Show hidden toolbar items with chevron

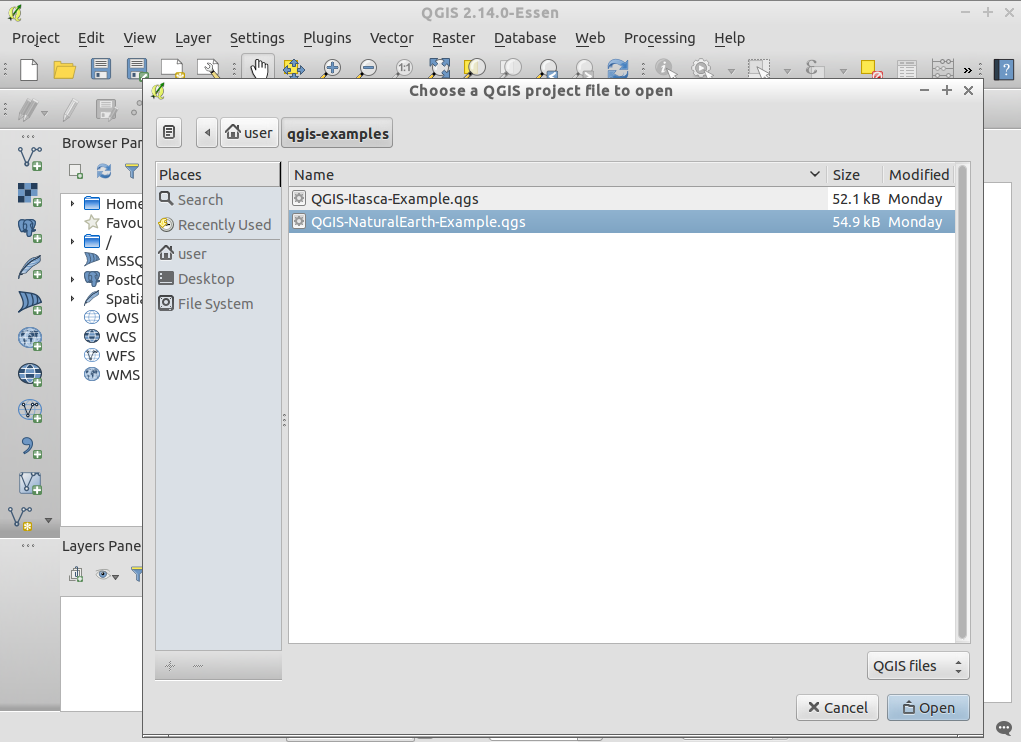click(968, 70)
